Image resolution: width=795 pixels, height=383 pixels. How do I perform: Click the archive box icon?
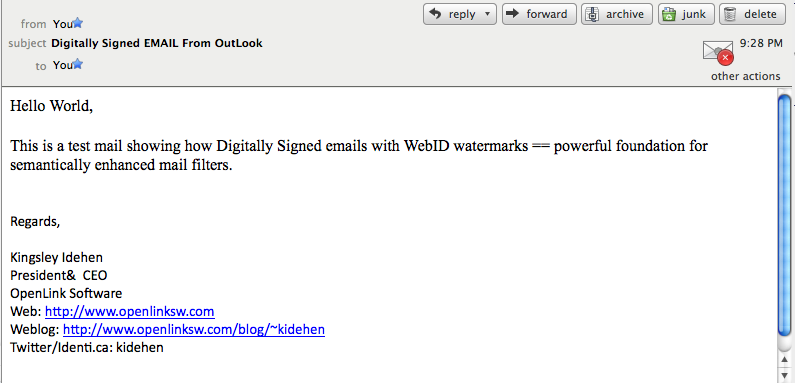pyautogui.click(x=592, y=14)
